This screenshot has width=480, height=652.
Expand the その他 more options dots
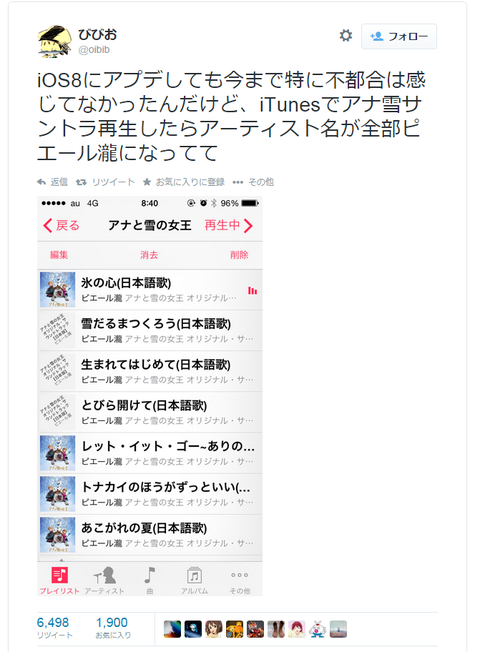(238, 182)
